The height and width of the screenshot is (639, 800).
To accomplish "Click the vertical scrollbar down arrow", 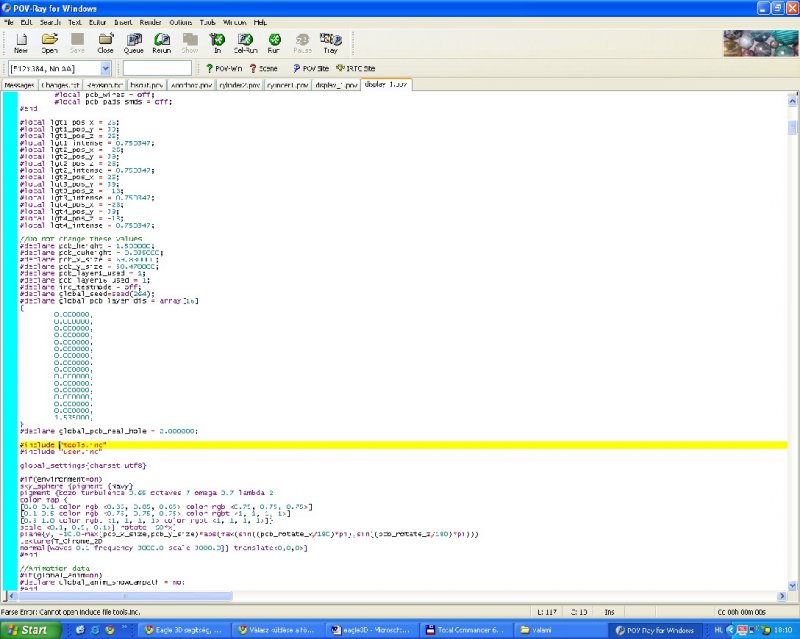I will point(792,586).
